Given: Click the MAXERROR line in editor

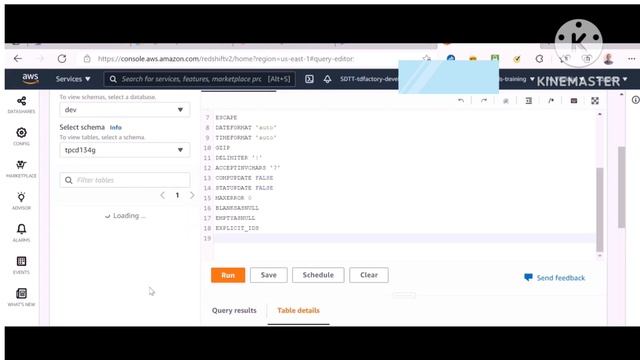Looking at the screenshot, I should 233,198.
